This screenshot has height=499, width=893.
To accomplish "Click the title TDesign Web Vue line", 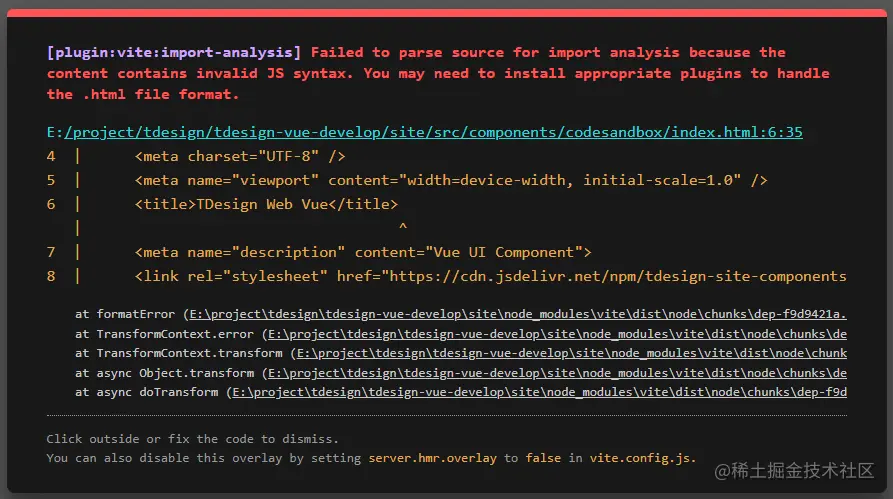I will pyautogui.click(x=266, y=204).
